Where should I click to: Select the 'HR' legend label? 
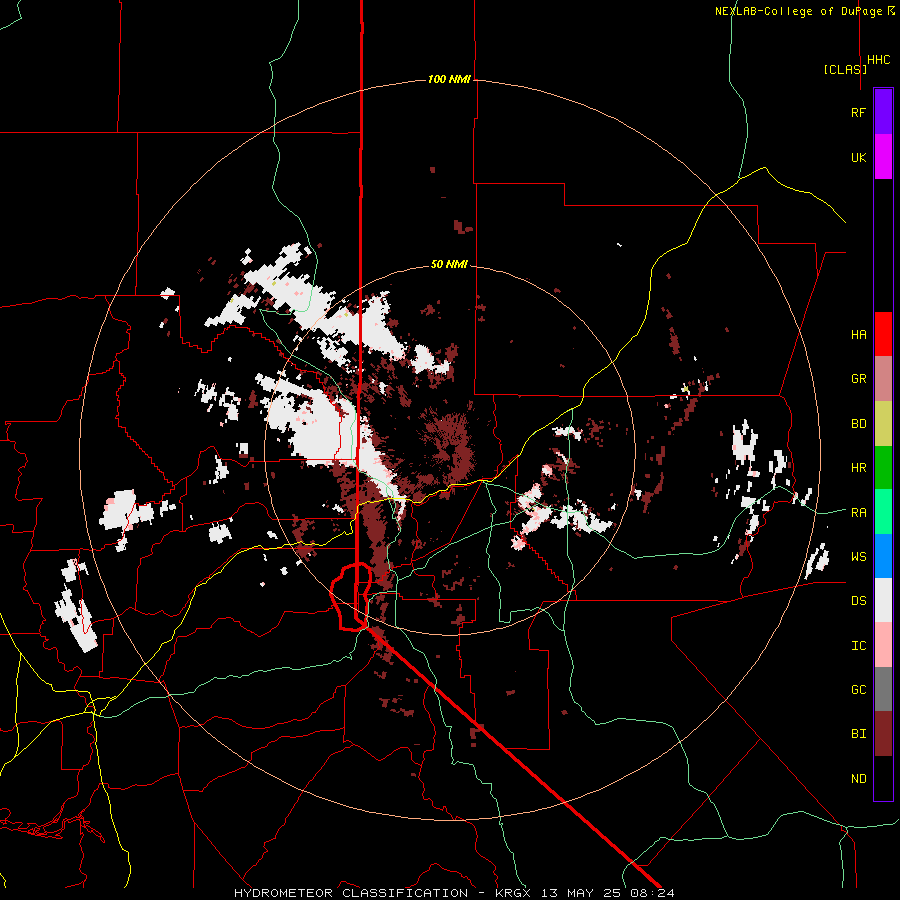coord(858,468)
